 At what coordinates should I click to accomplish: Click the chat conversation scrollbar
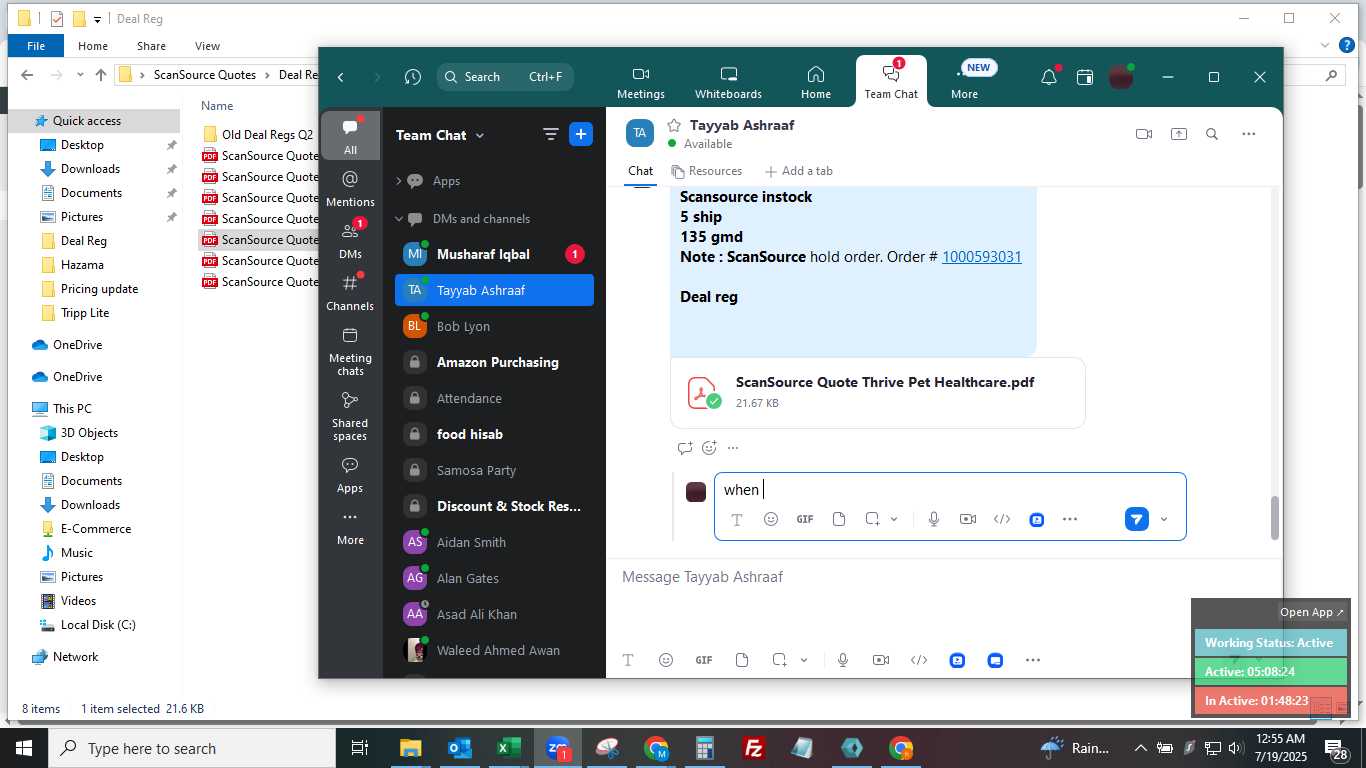pyautogui.click(x=1274, y=518)
